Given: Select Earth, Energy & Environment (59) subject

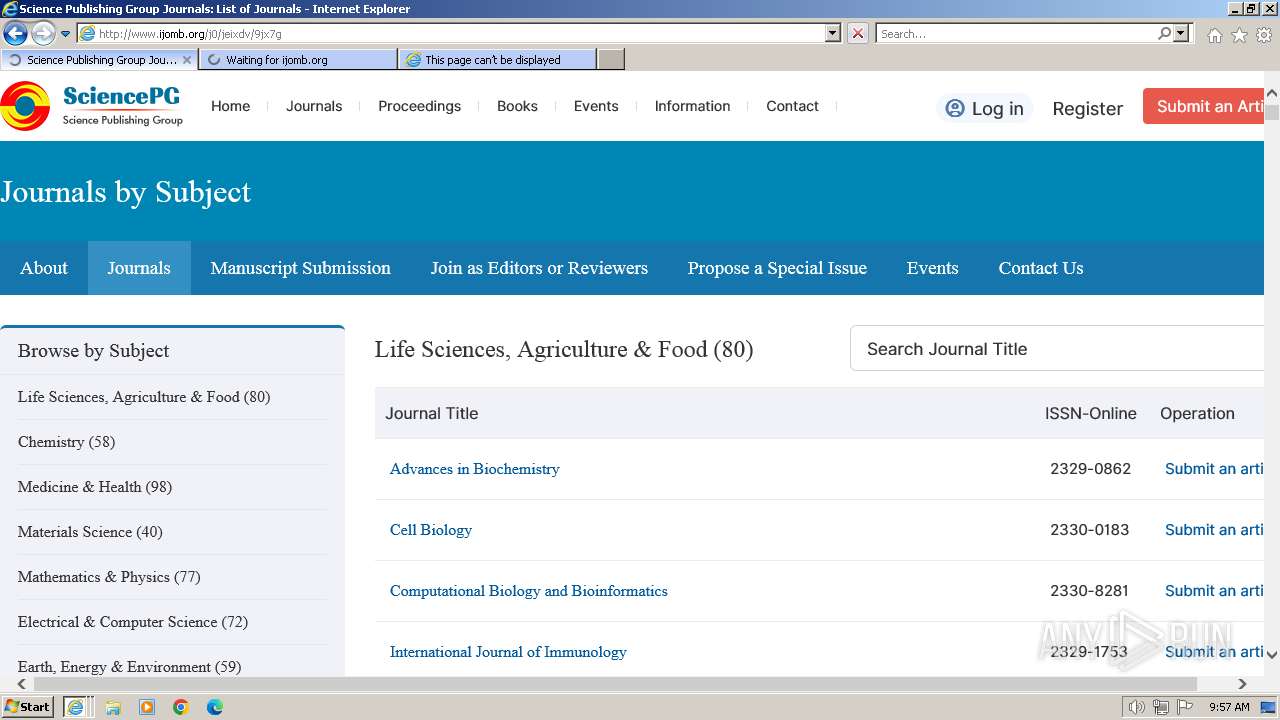Looking at the screenshot, I should click(x=129, y=667).
